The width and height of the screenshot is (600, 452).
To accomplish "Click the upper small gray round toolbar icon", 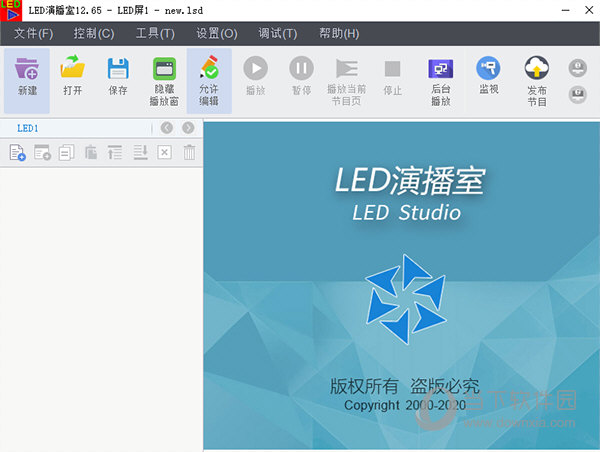I will 577,68.
